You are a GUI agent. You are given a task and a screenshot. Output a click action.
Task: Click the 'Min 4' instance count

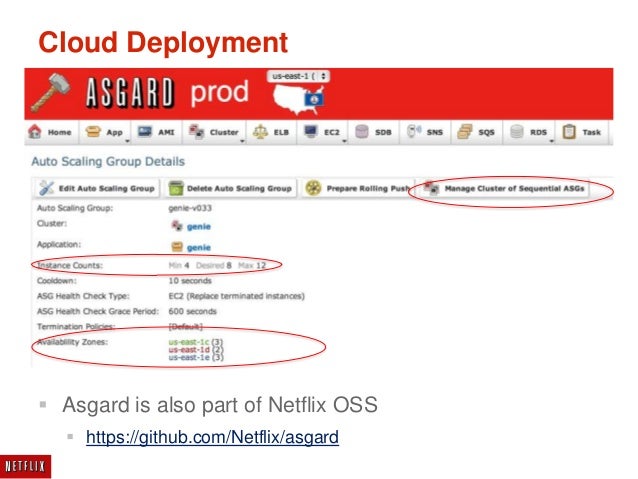click(179, 265)
